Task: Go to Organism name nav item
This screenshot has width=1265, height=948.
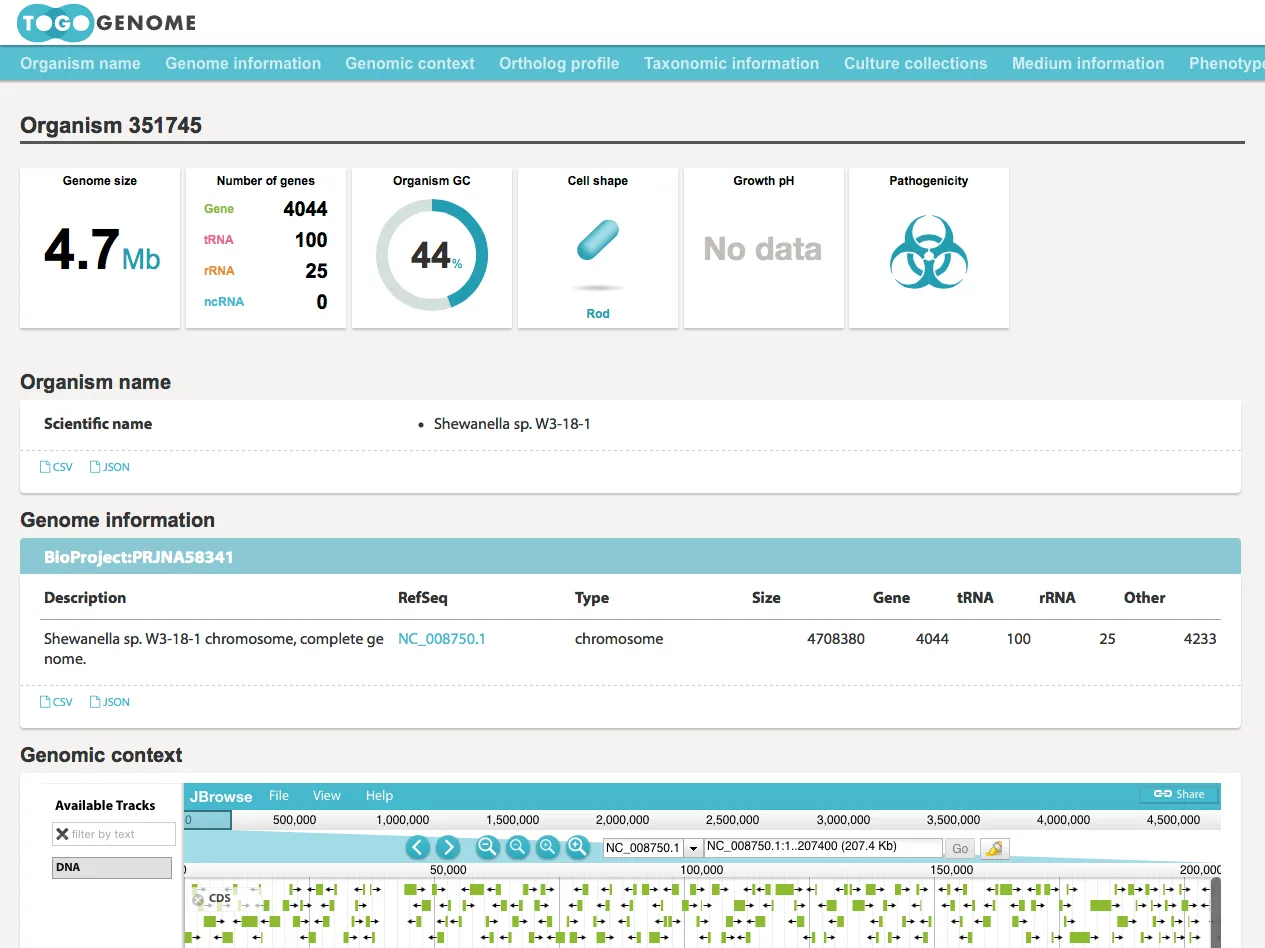Action: click(80, 63)
